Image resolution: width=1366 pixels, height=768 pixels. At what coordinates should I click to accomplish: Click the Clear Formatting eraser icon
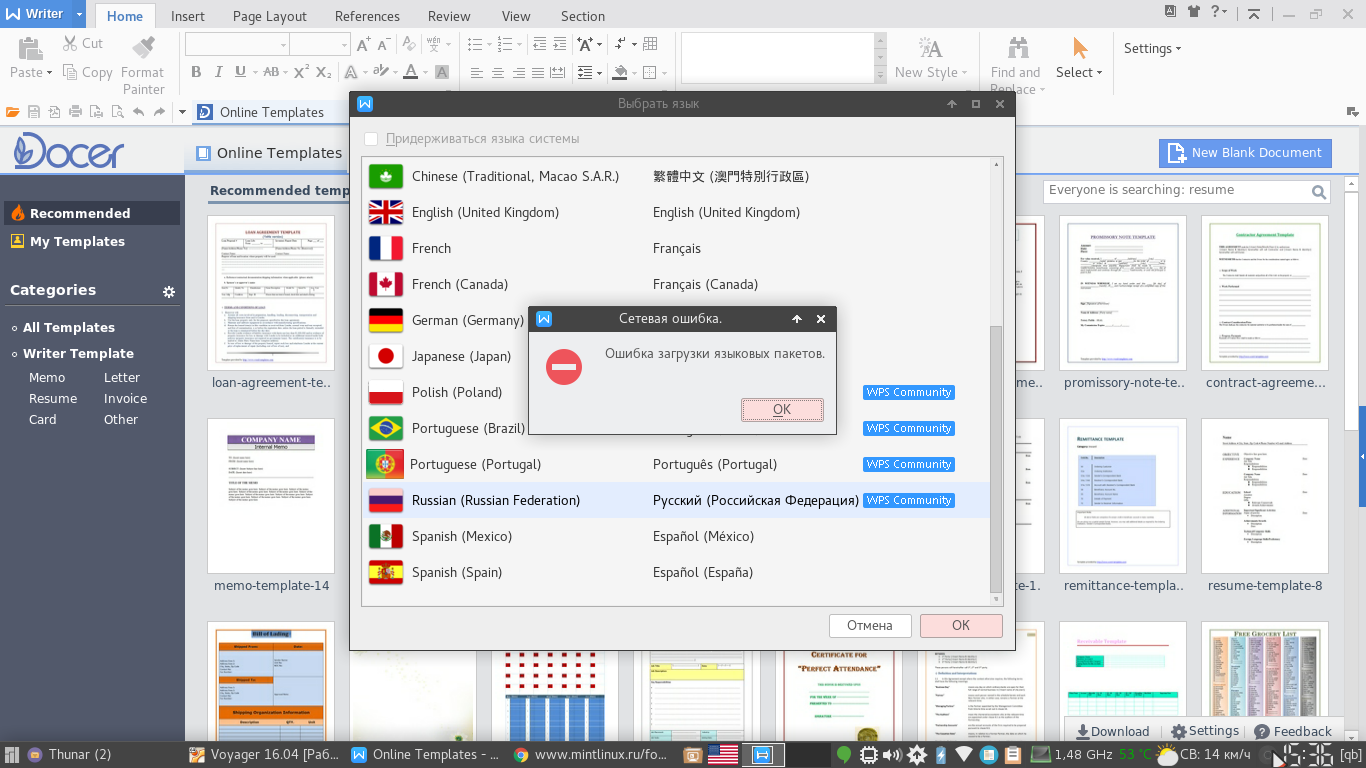tap(407, 44)
